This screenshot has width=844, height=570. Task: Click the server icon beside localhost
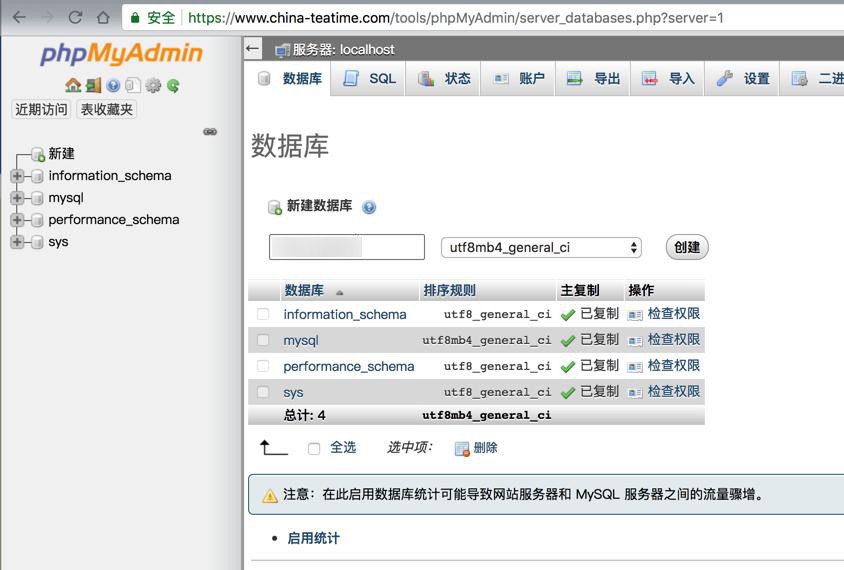point(282,51)
